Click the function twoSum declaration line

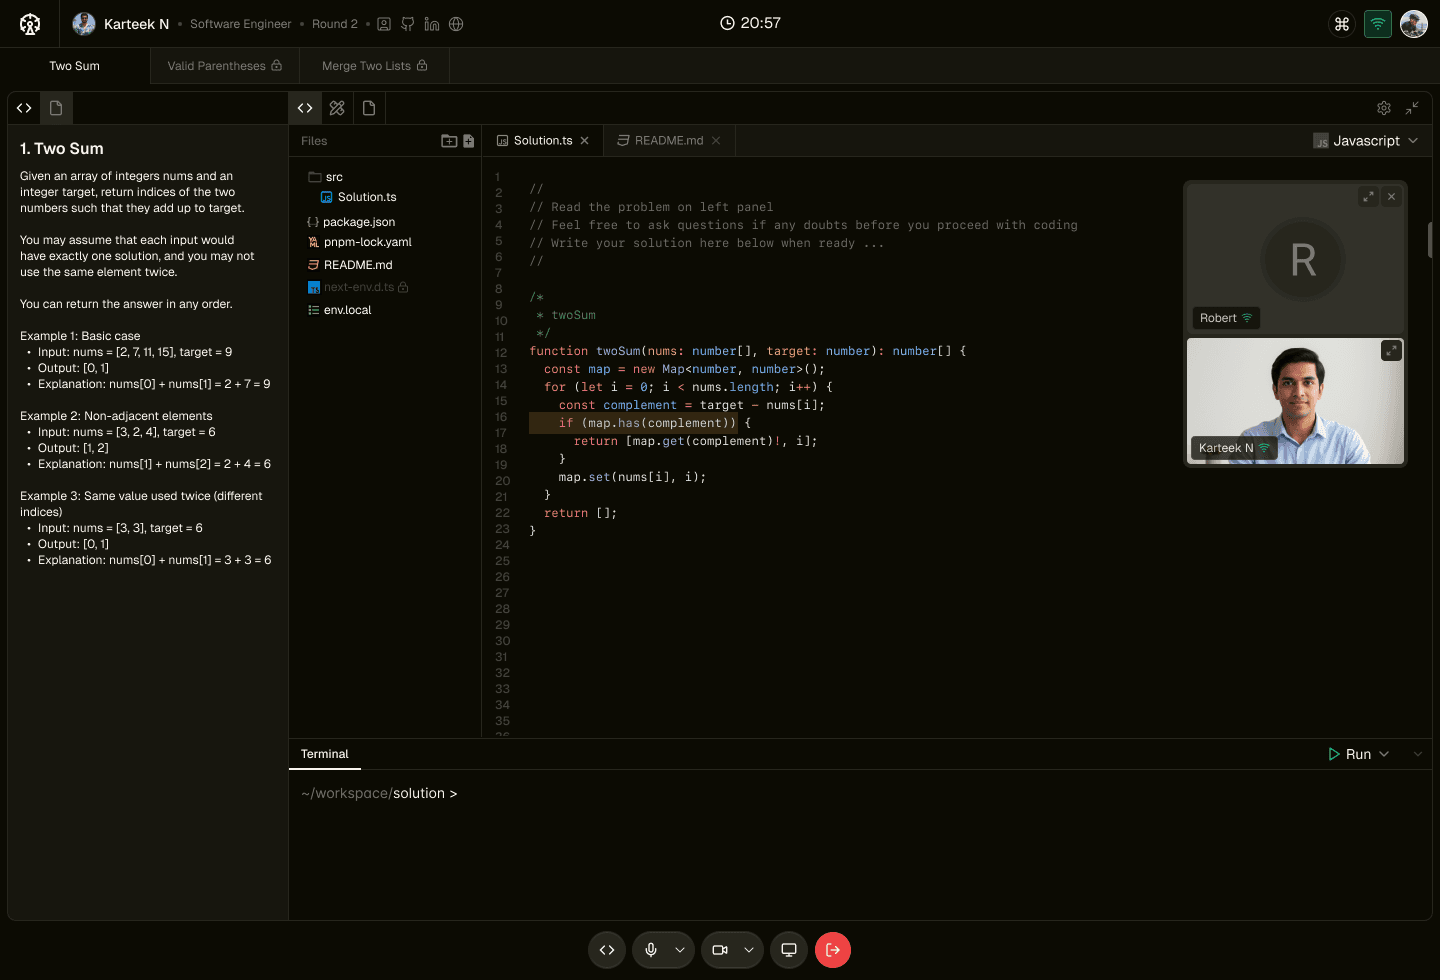pos(748,351)
